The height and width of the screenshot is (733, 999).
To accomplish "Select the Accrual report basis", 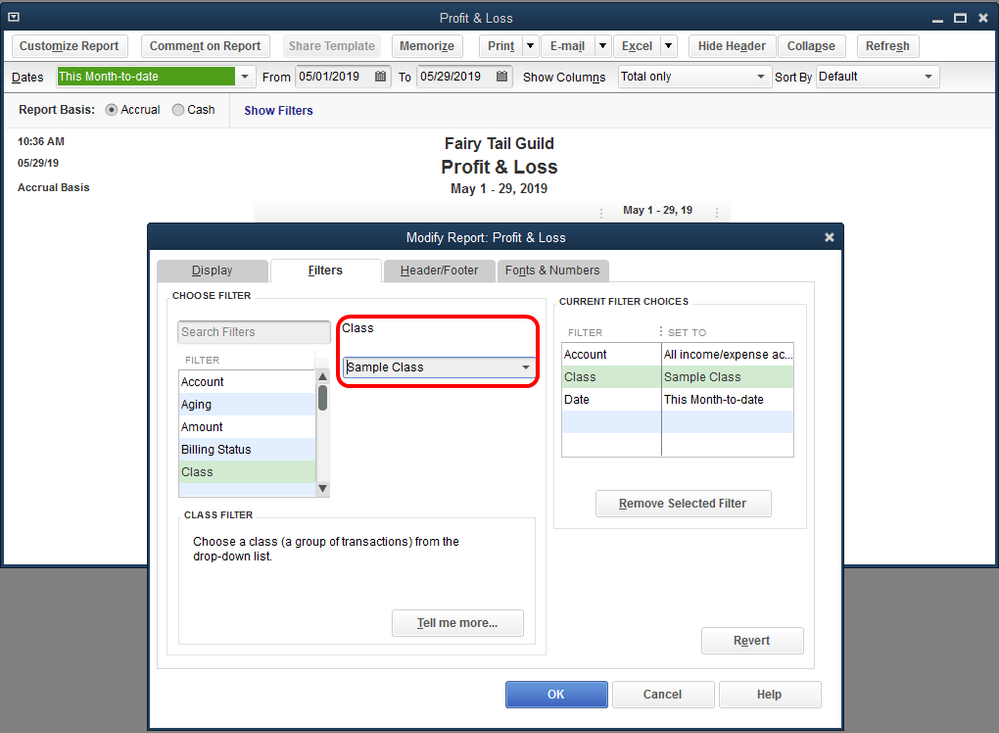I will pos(111,110).
